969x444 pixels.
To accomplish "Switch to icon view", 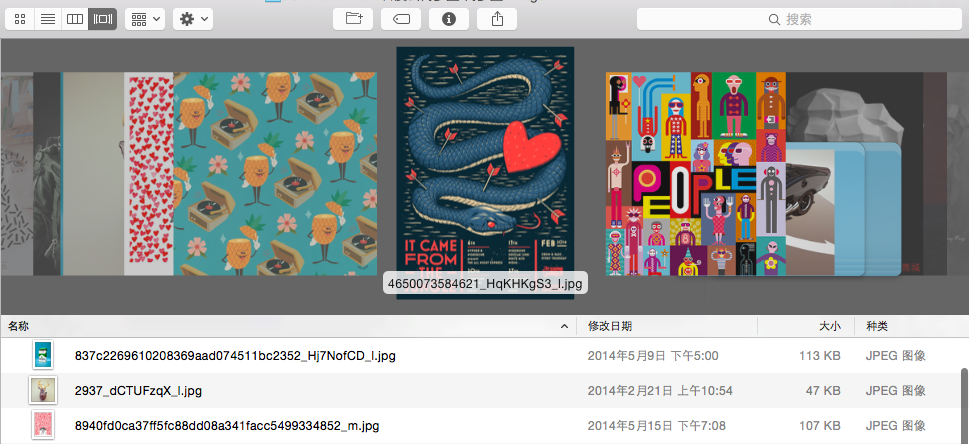I will tap(20, 19).
